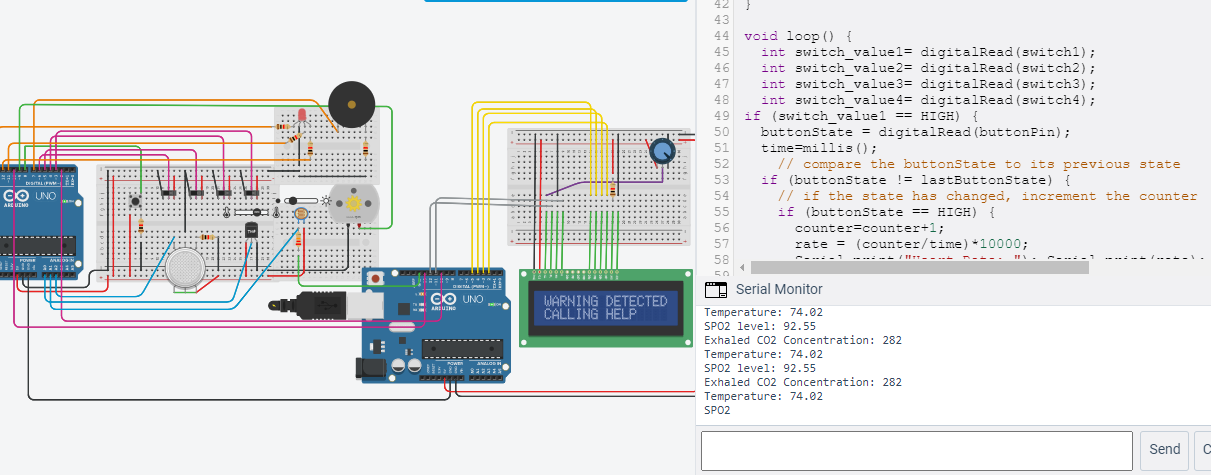Click the 'rate = (counter/time)*10000;' line

point(912,244)
